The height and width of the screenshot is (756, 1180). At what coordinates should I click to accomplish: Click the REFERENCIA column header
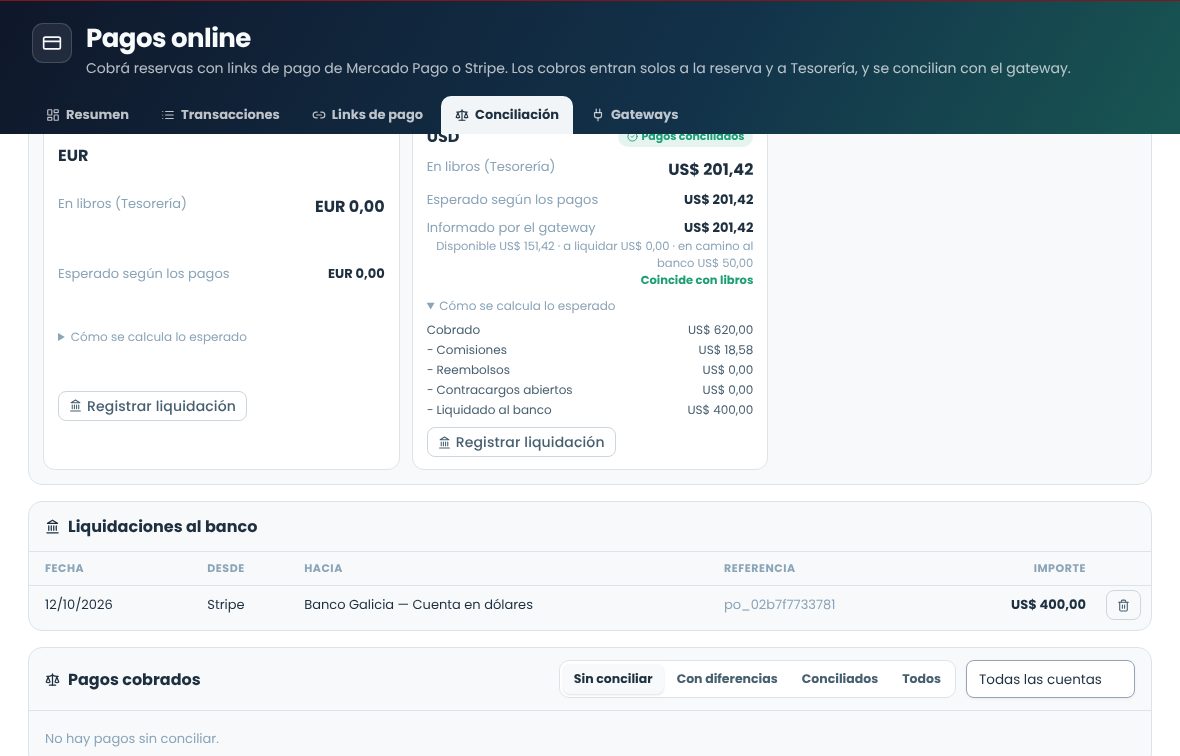click(x=759, y=569)
